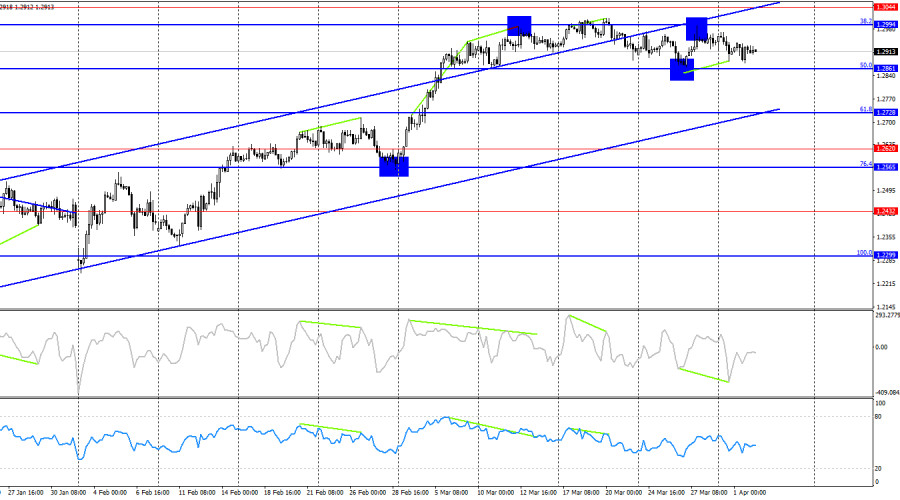Click the 5 Mar 08:00 date label

(451, 493)
